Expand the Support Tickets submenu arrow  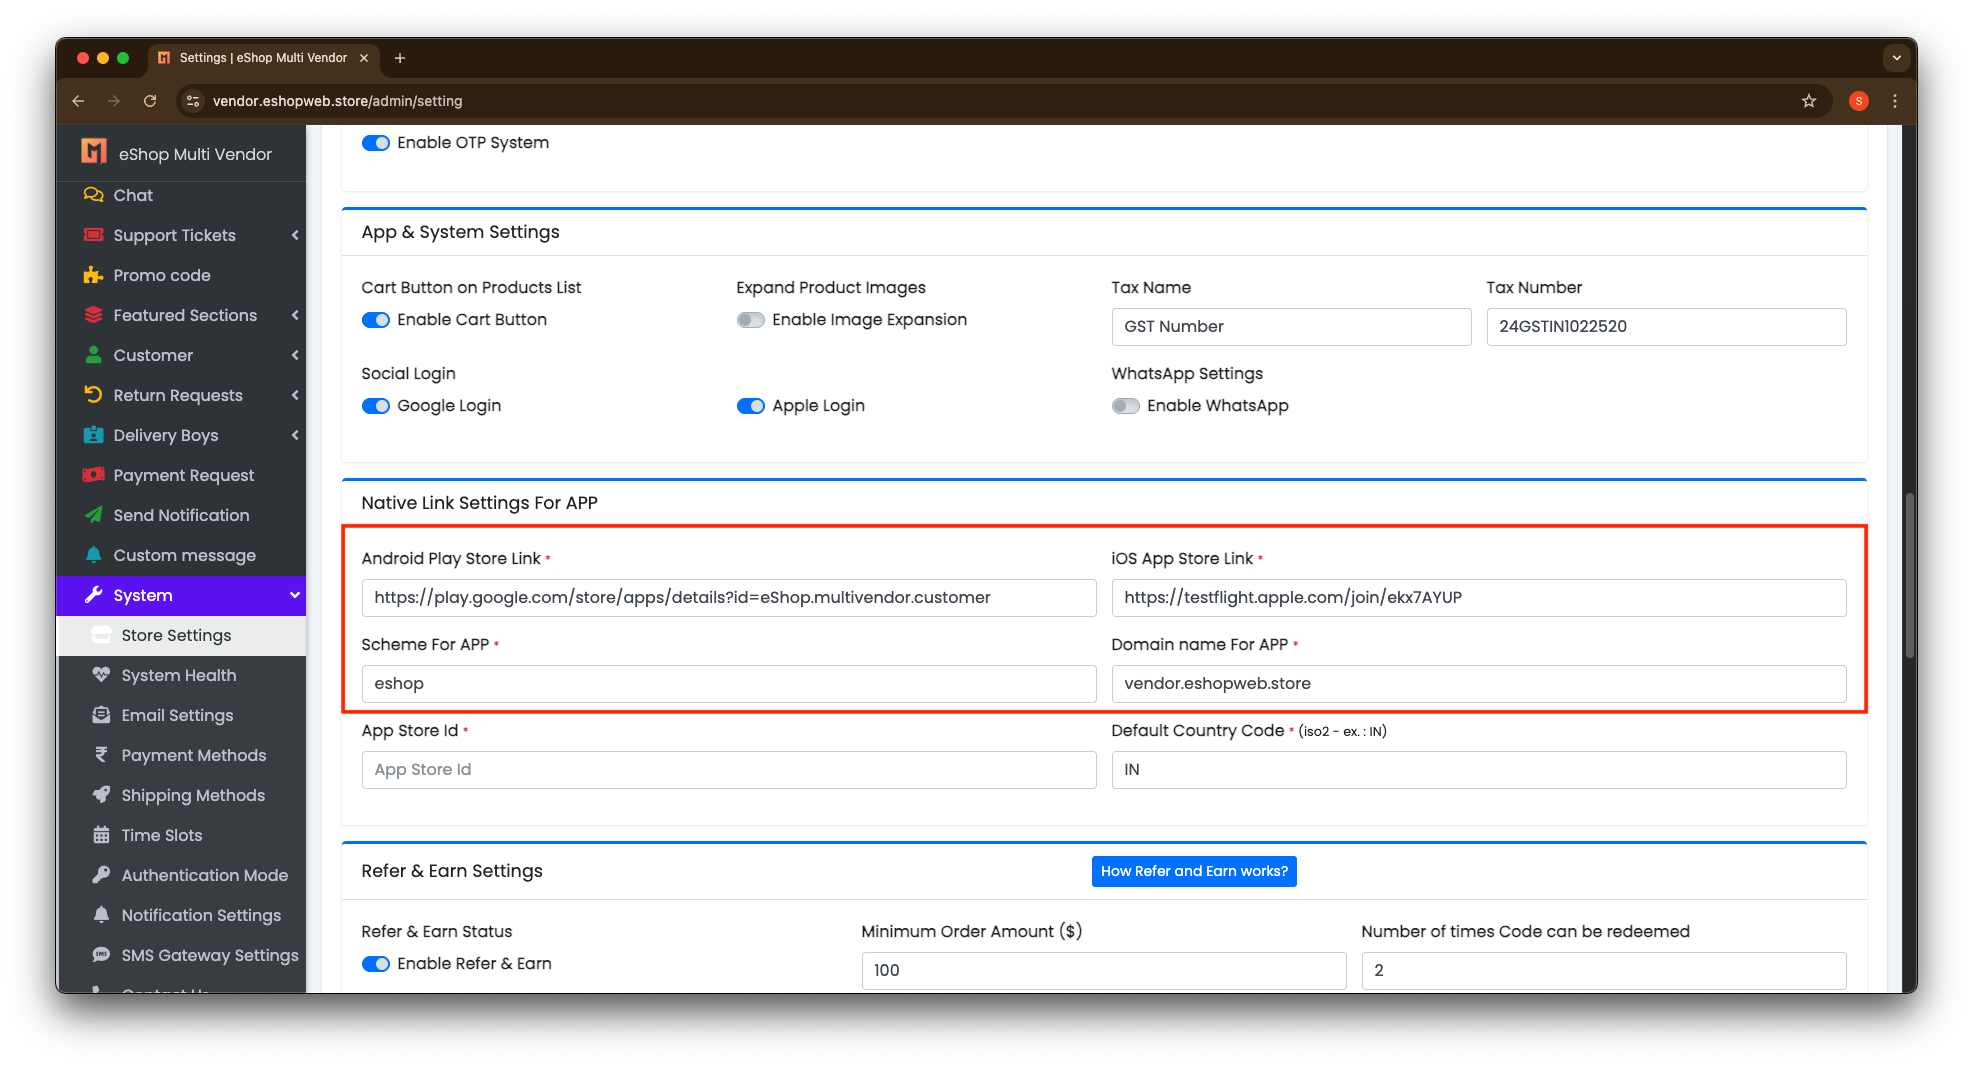pos(295,235)
